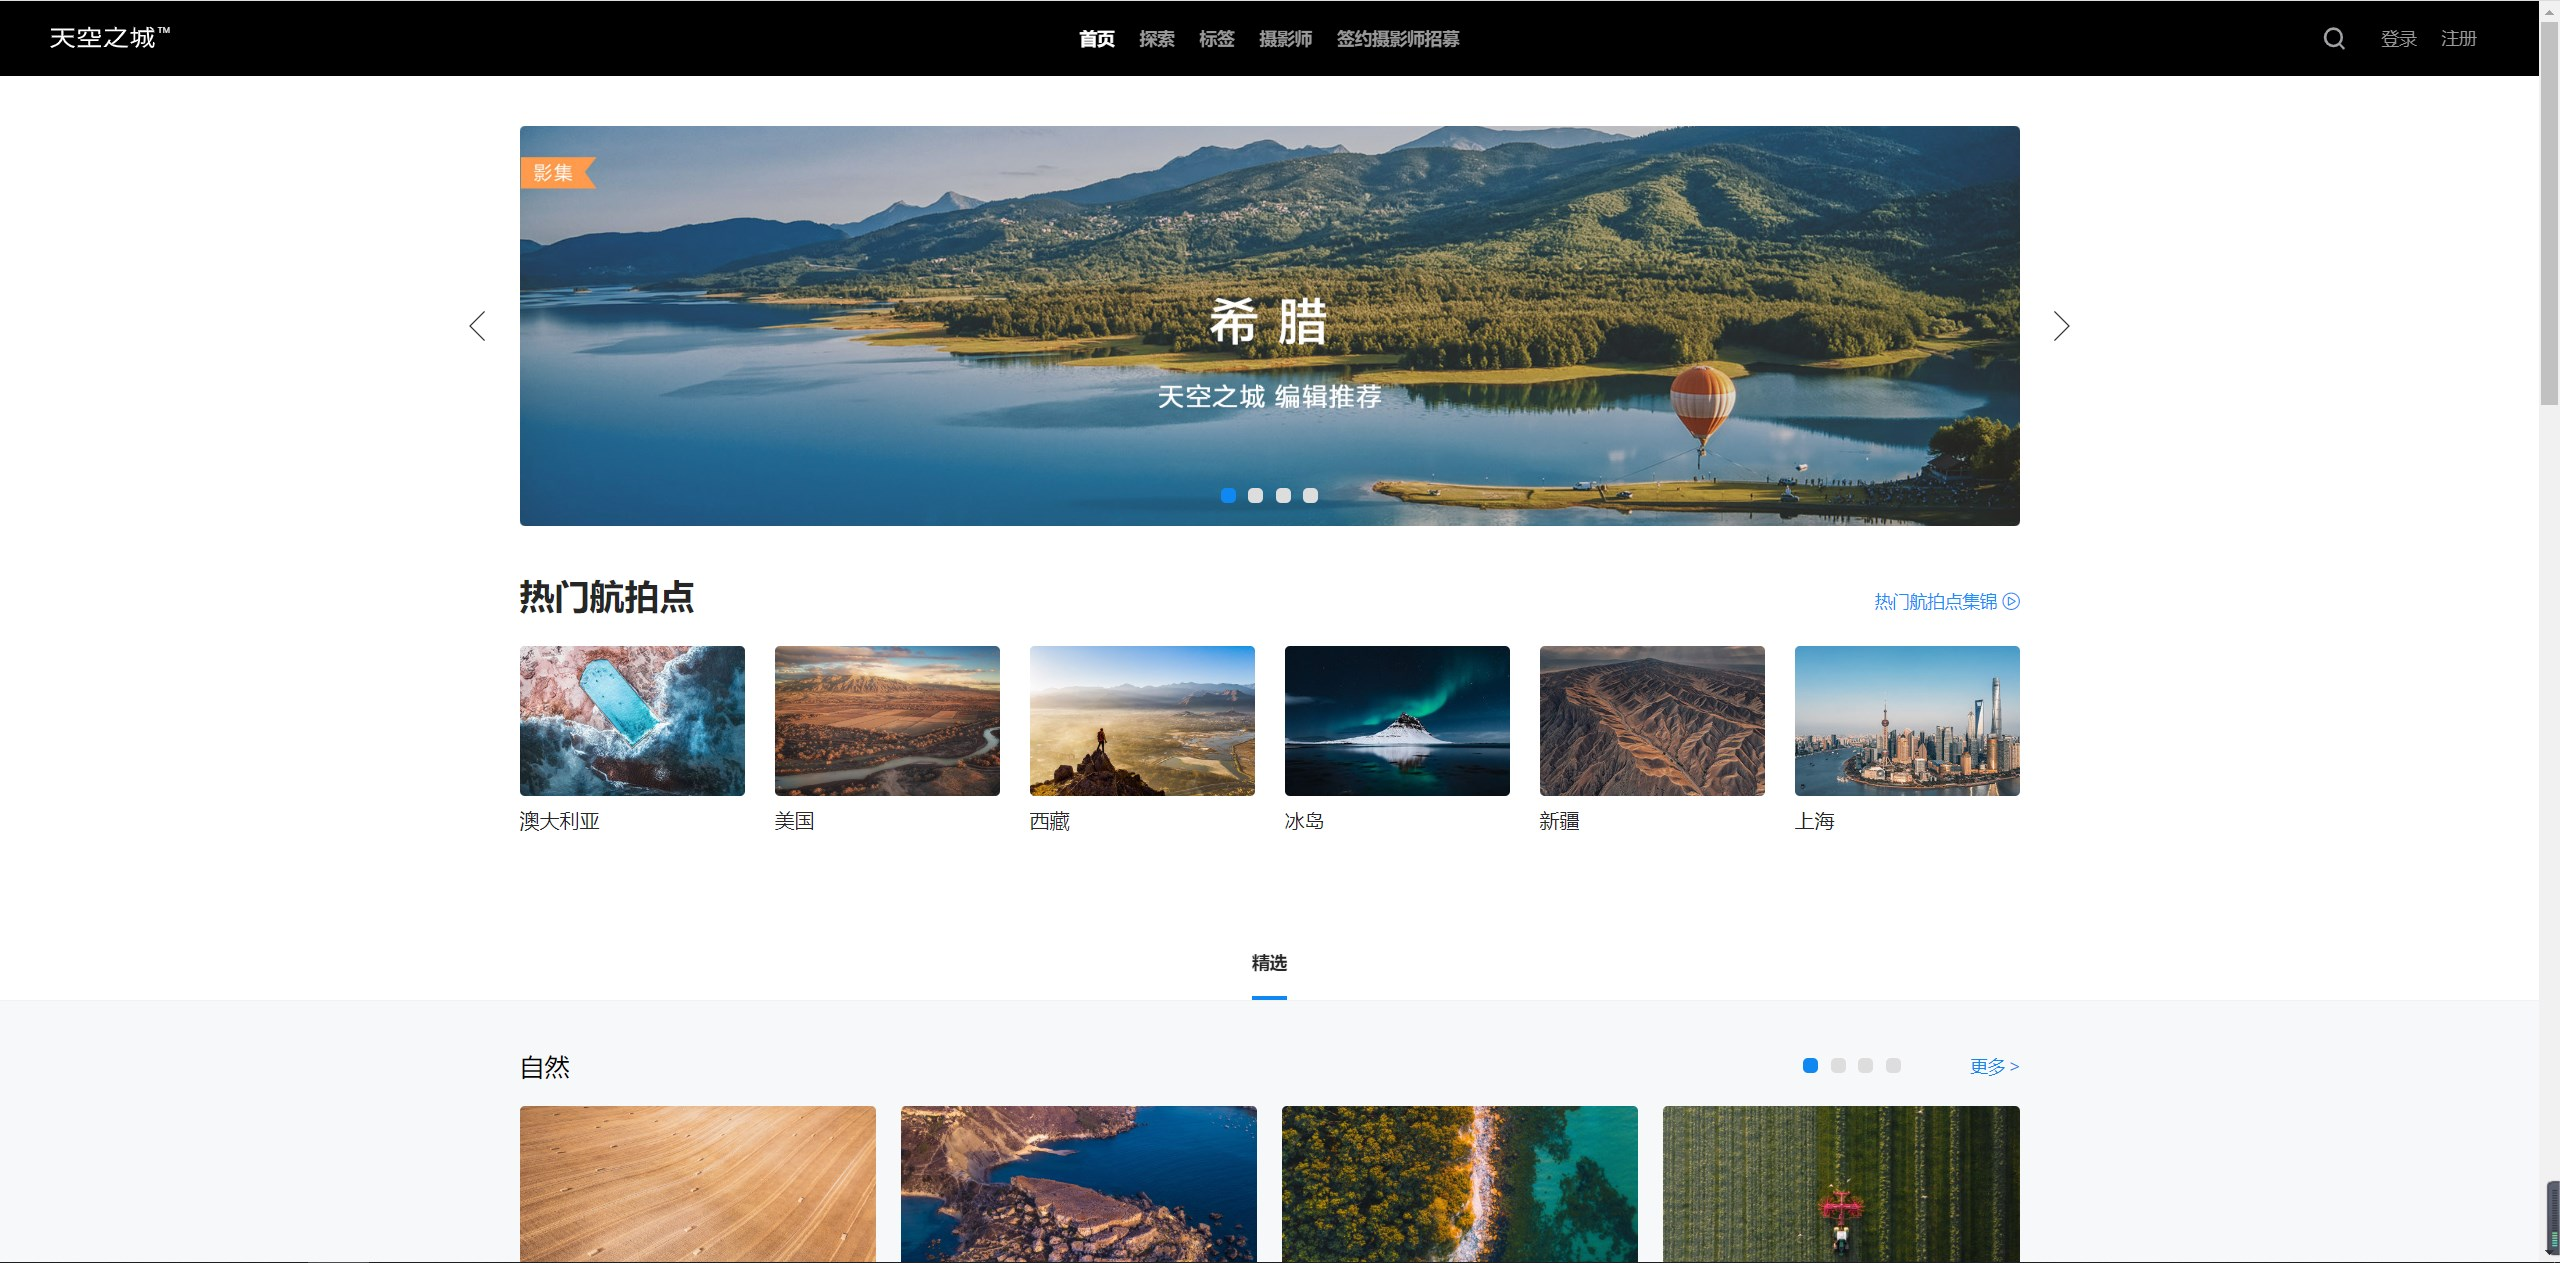Switch to the 精选 tab
Screen dimensions: 2560x1263
coord(1269,963)
